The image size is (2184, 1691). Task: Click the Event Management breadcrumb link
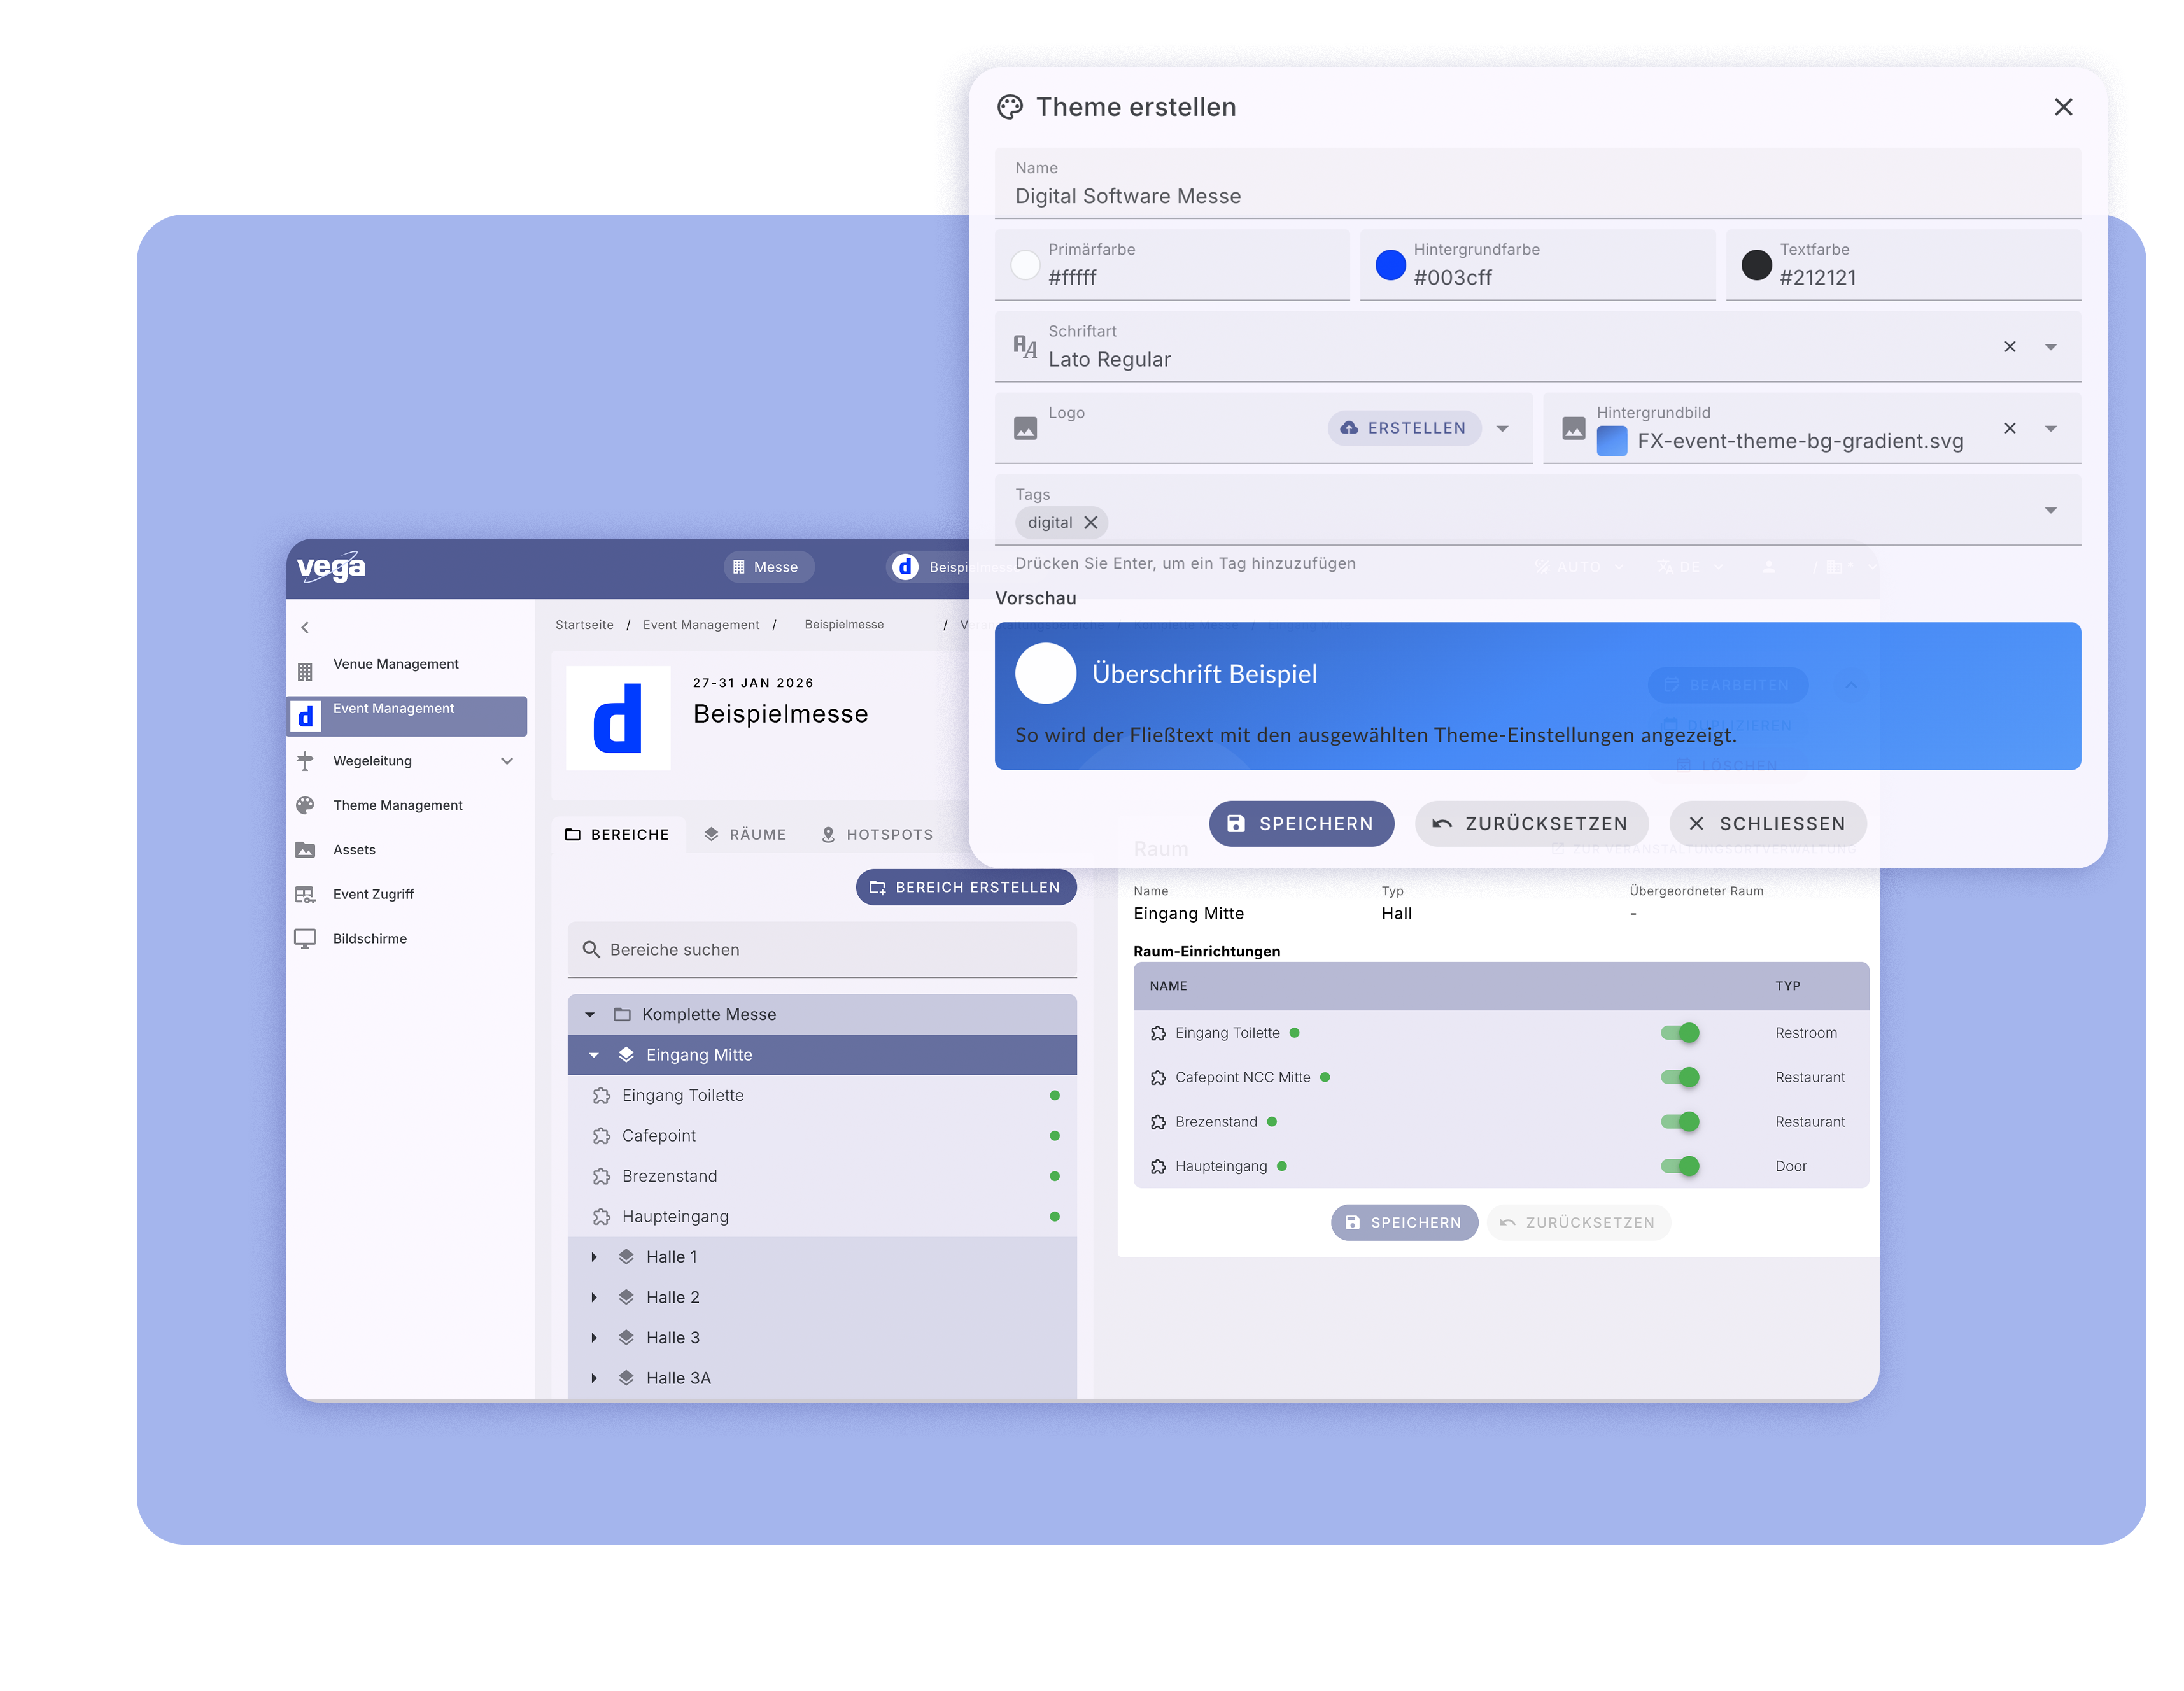click(x=701, y=625)
